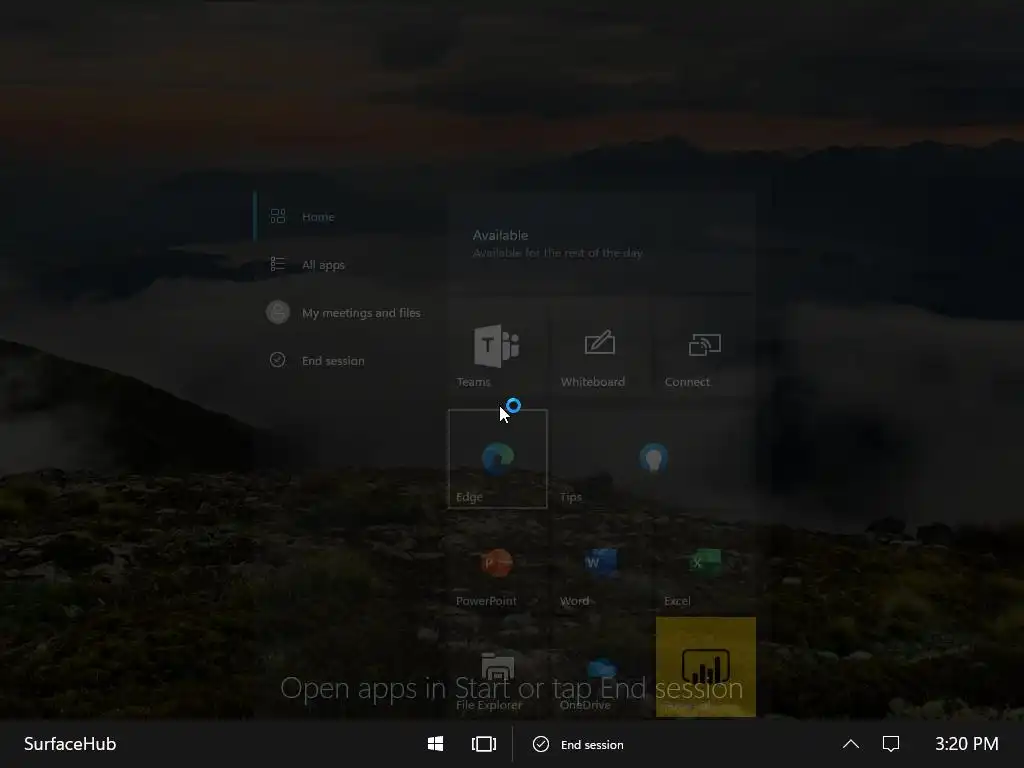Open the Word app tile
Viewport: 1024px width, 768px height.
point(600,565)
